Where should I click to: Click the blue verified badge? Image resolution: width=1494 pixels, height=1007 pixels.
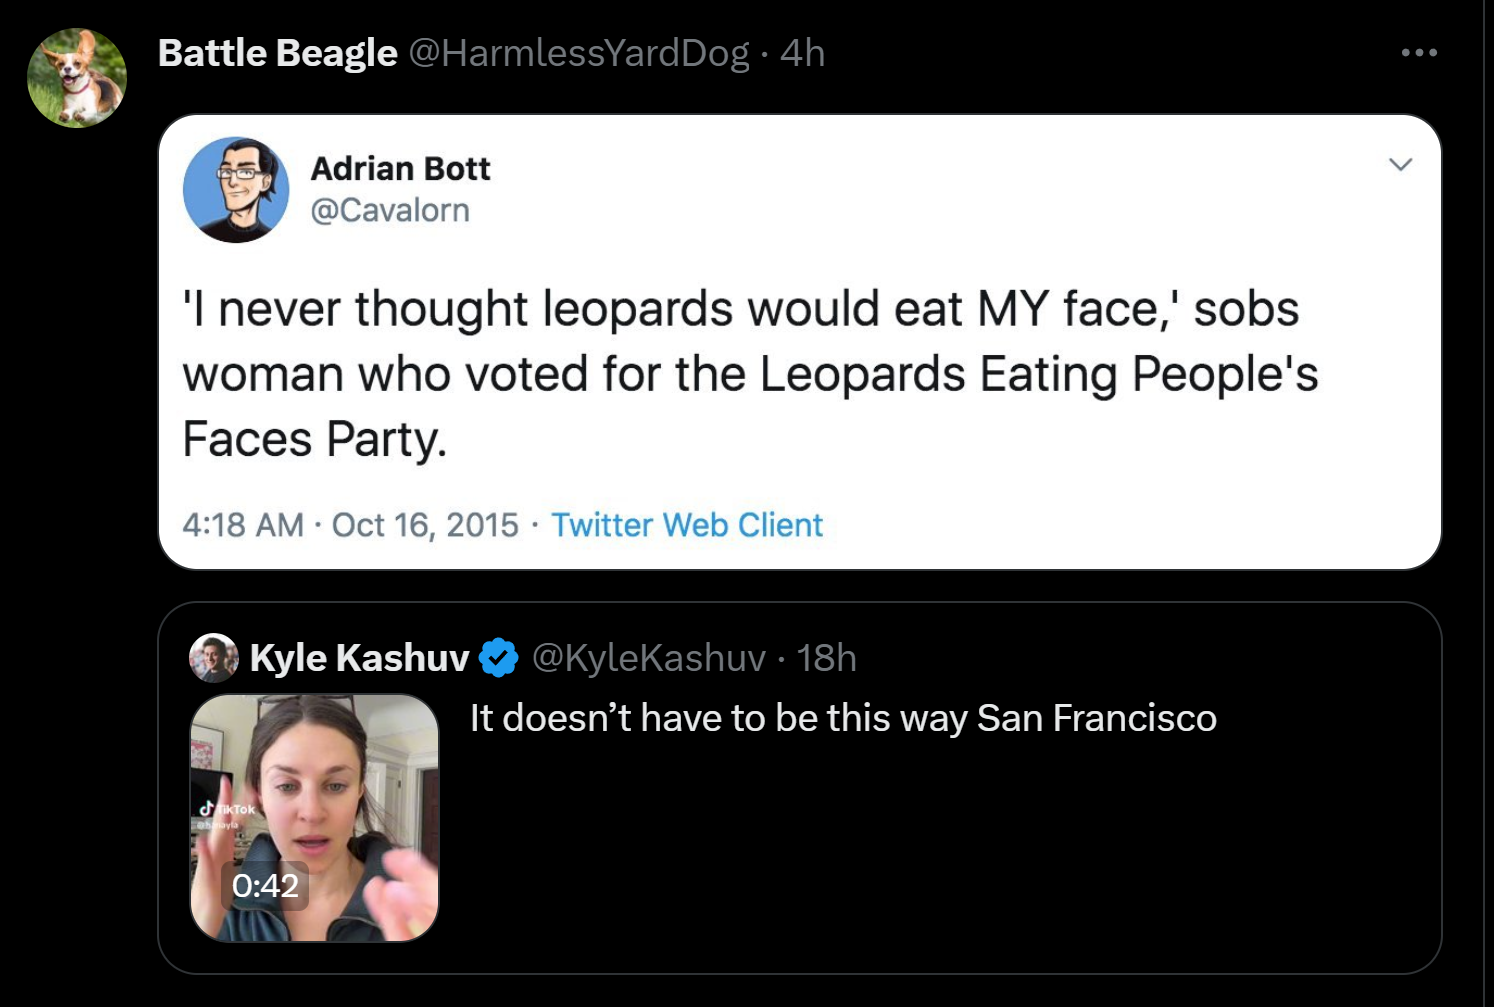tap(499, 658)
